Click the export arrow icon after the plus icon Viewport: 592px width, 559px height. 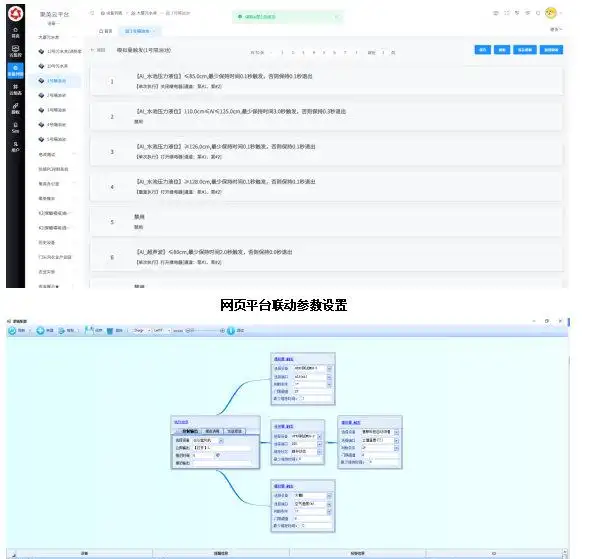tap(62, 331)
